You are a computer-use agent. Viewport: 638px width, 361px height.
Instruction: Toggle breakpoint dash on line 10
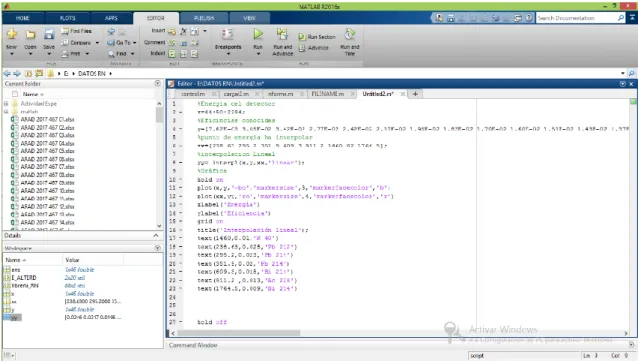[x=181, y=179]
